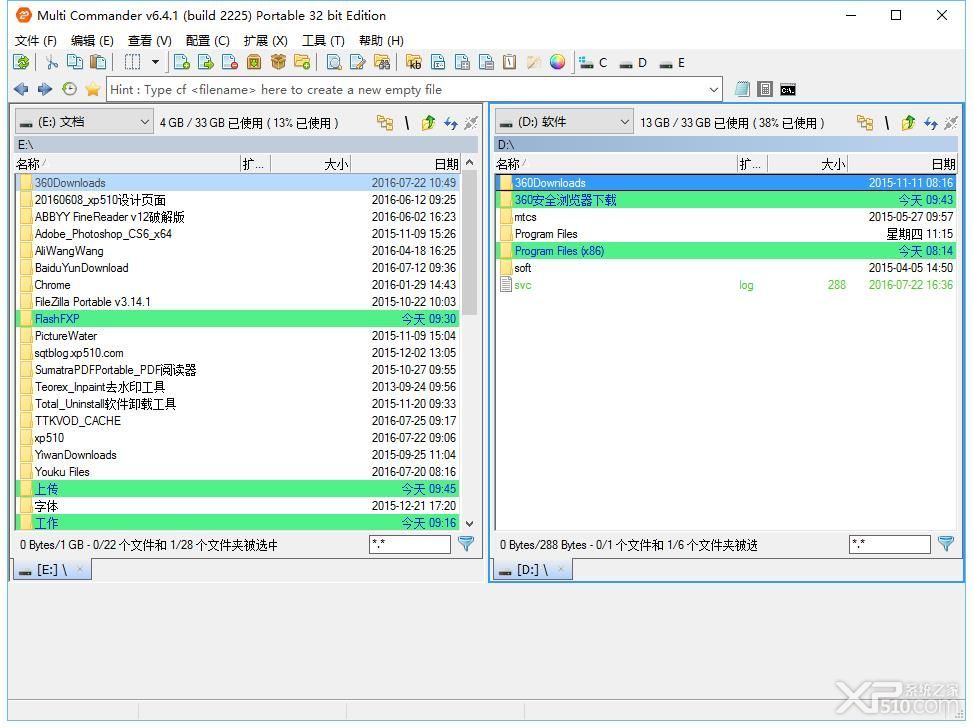Open the 查看 (V) menu

(x=150, y=40)
